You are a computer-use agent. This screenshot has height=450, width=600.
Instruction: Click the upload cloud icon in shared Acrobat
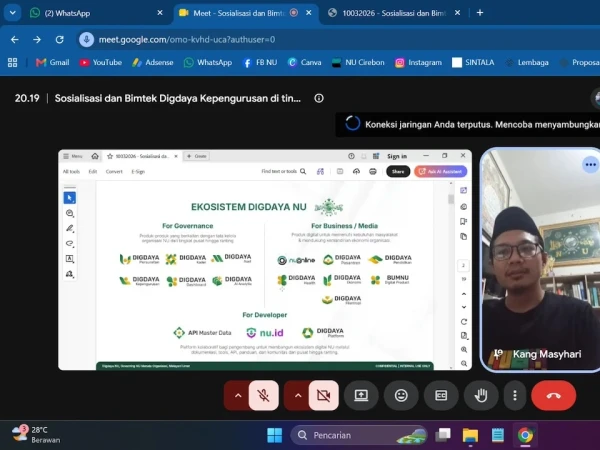(356, 171)
